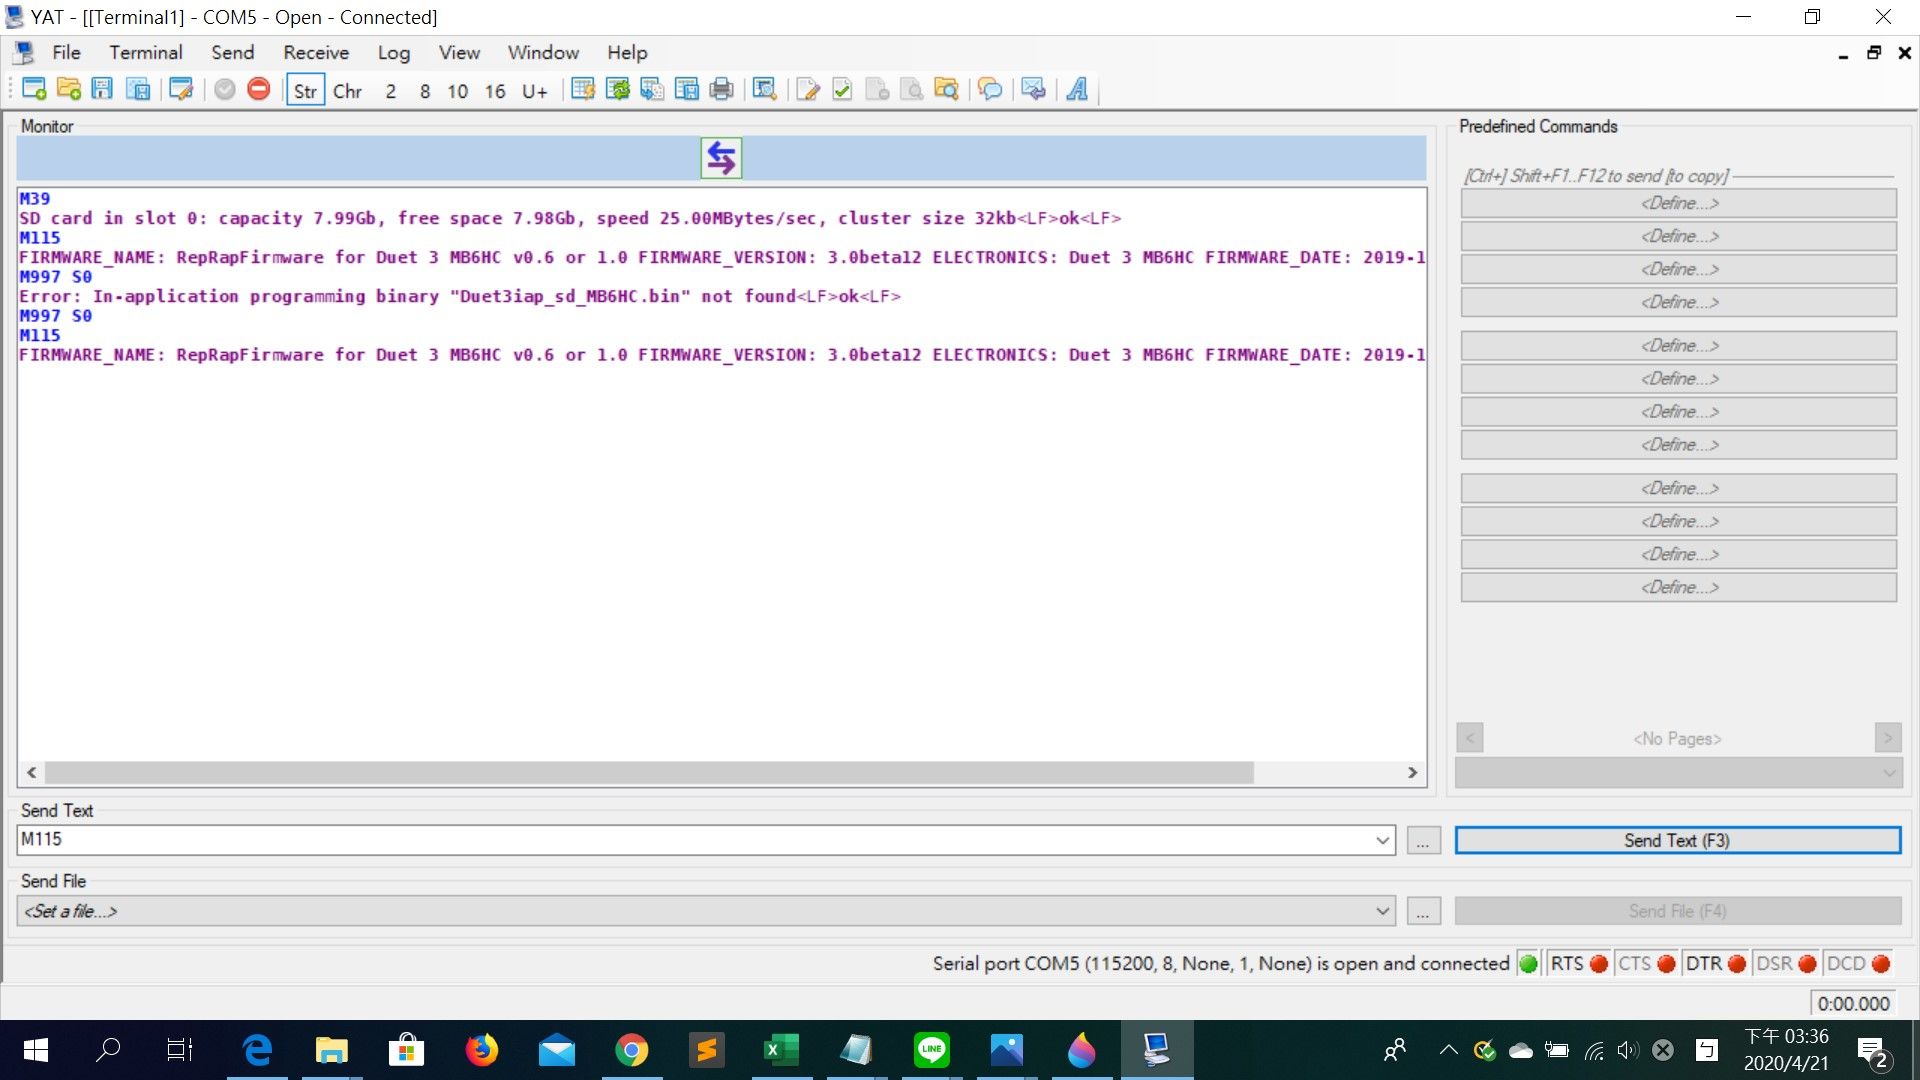The height and width of the screenshot is (1080, 1920).
Task: Click the greyed view log file icon
Action: point(911,89)
